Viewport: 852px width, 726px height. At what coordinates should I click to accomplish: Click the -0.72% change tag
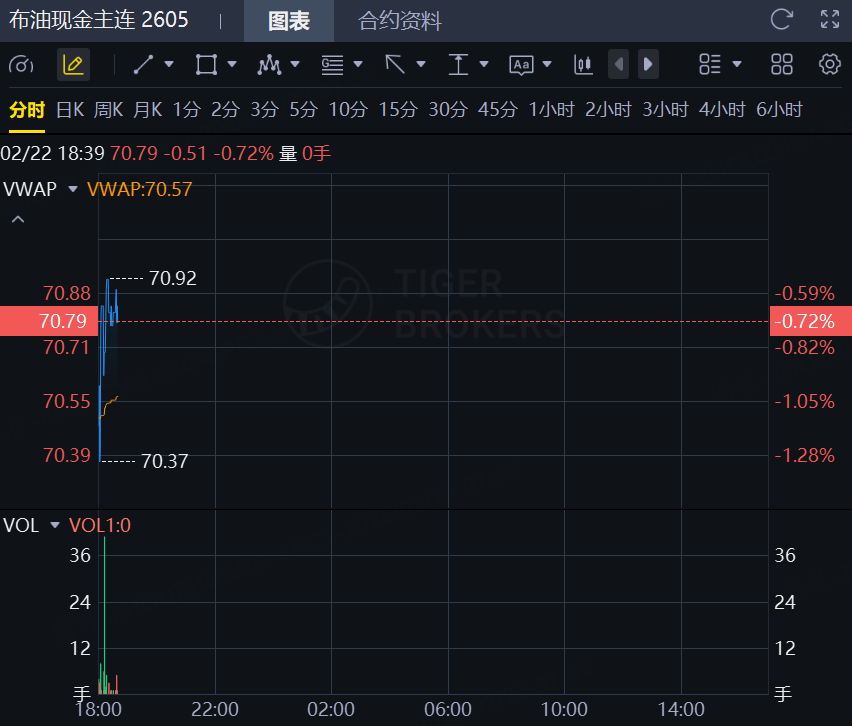click(811, 321)
